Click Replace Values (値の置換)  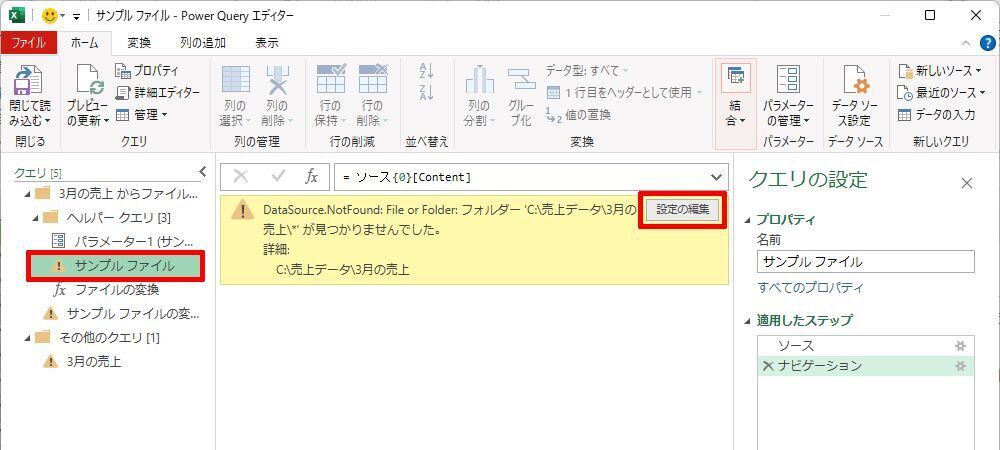(x=578, y=115)
